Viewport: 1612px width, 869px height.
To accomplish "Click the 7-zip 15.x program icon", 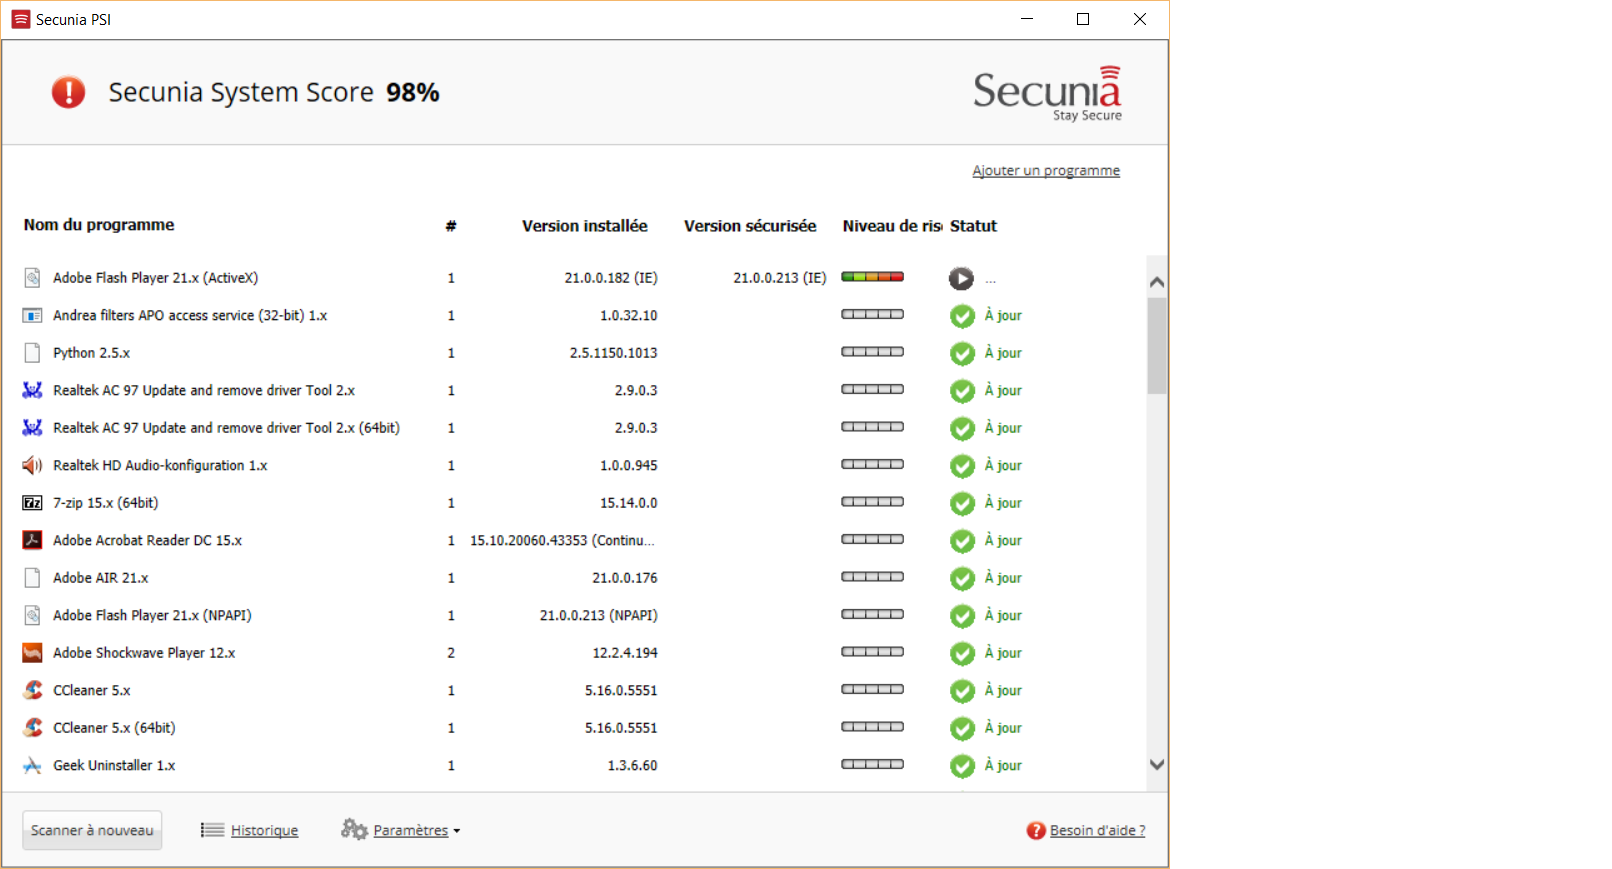I will click(32, 503).
